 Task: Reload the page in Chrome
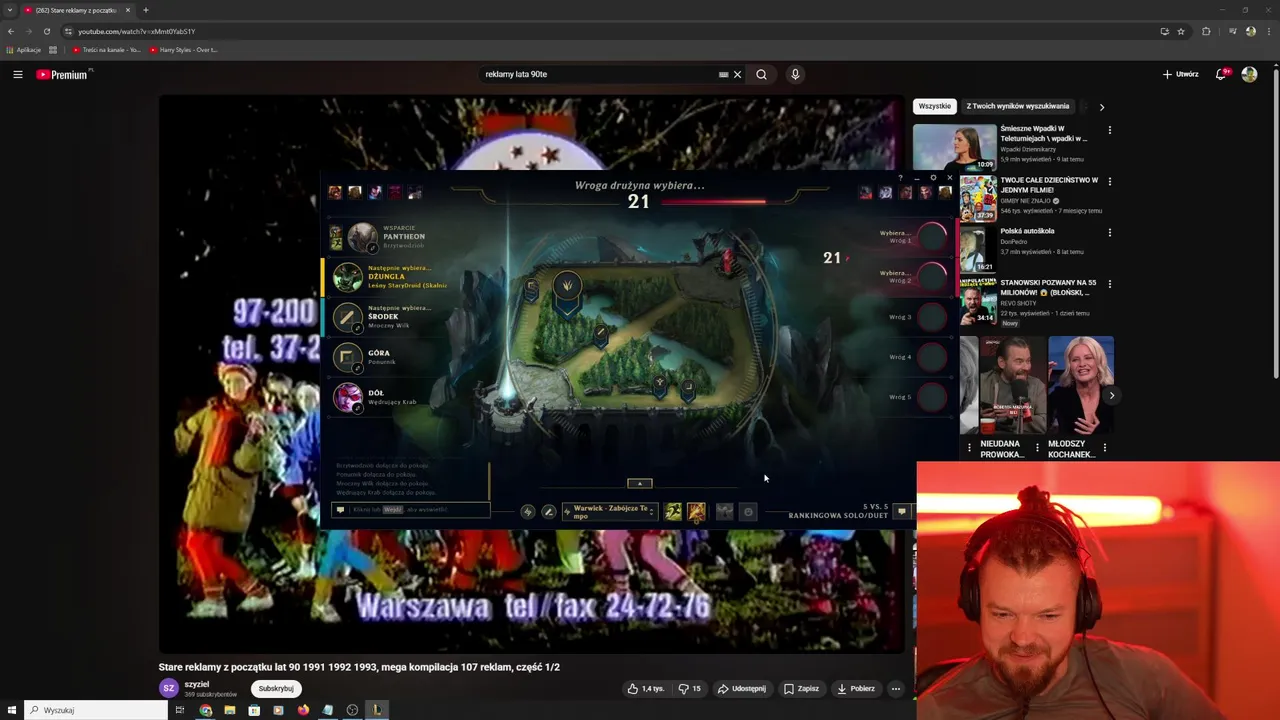pyautogui.click(x=46, y=31)
